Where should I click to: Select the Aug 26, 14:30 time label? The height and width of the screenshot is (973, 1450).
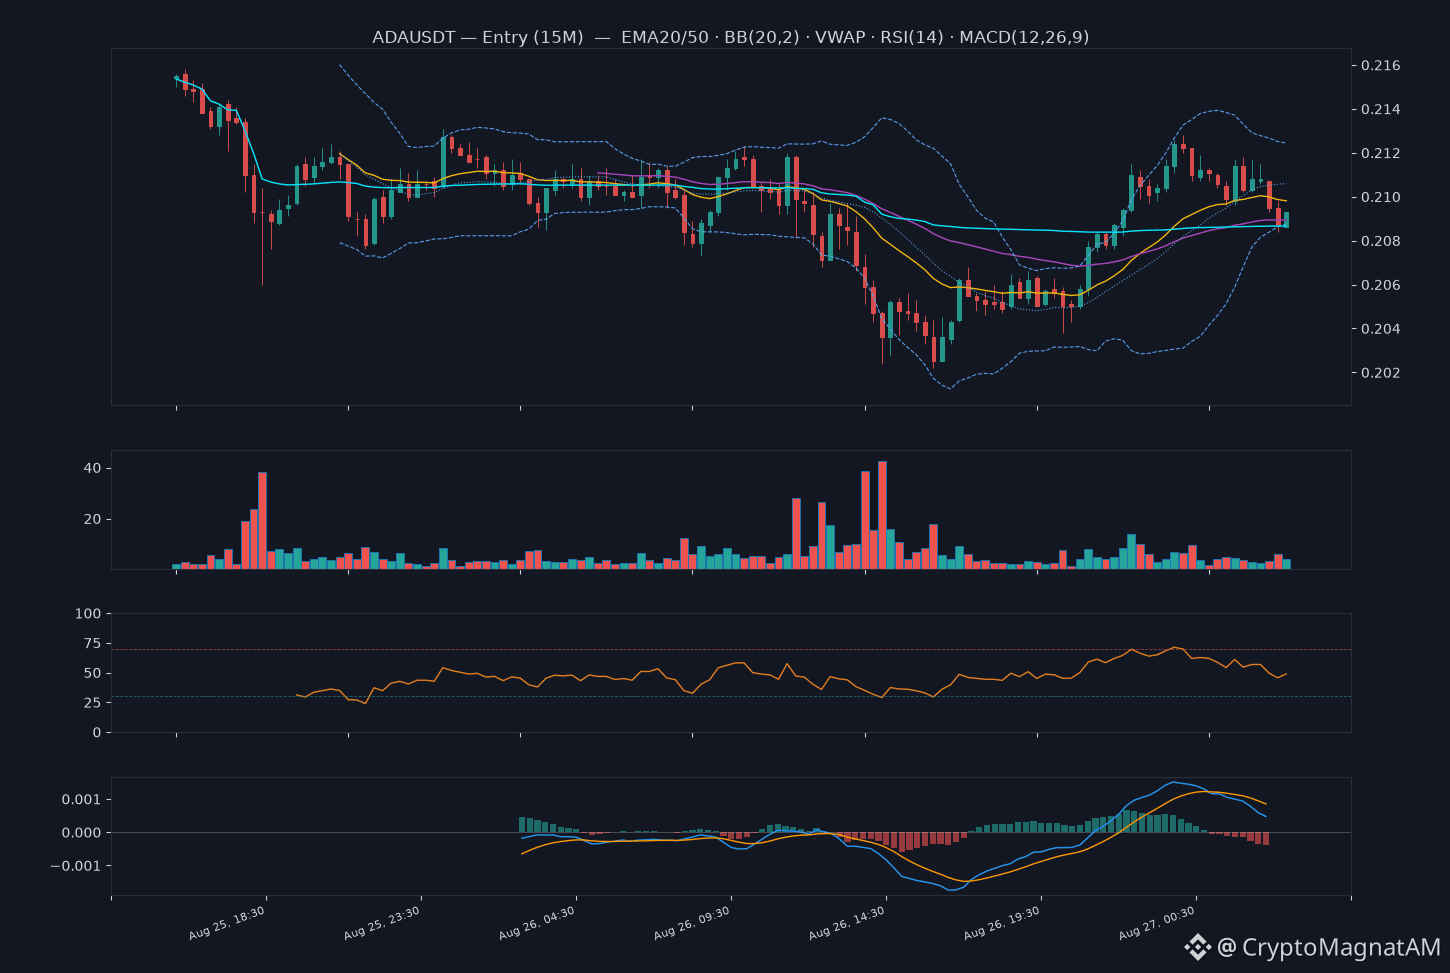point(847,923)
